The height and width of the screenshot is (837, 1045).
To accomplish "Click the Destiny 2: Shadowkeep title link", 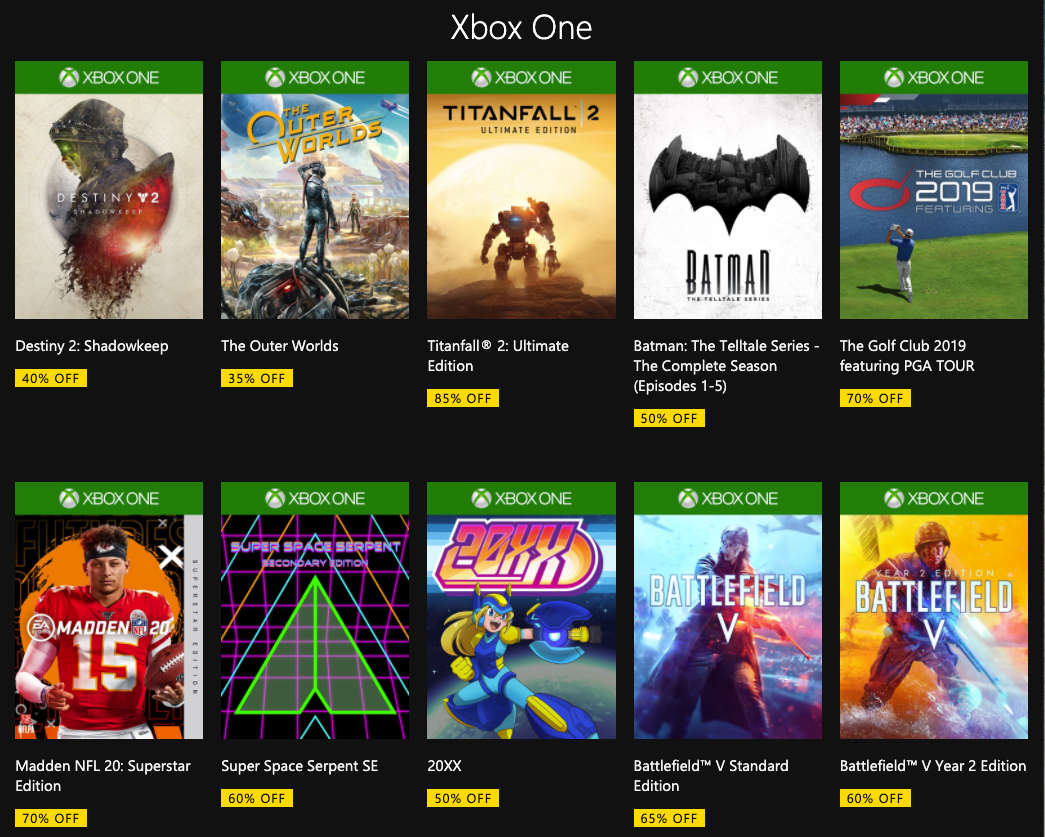I will coord(92,346).
